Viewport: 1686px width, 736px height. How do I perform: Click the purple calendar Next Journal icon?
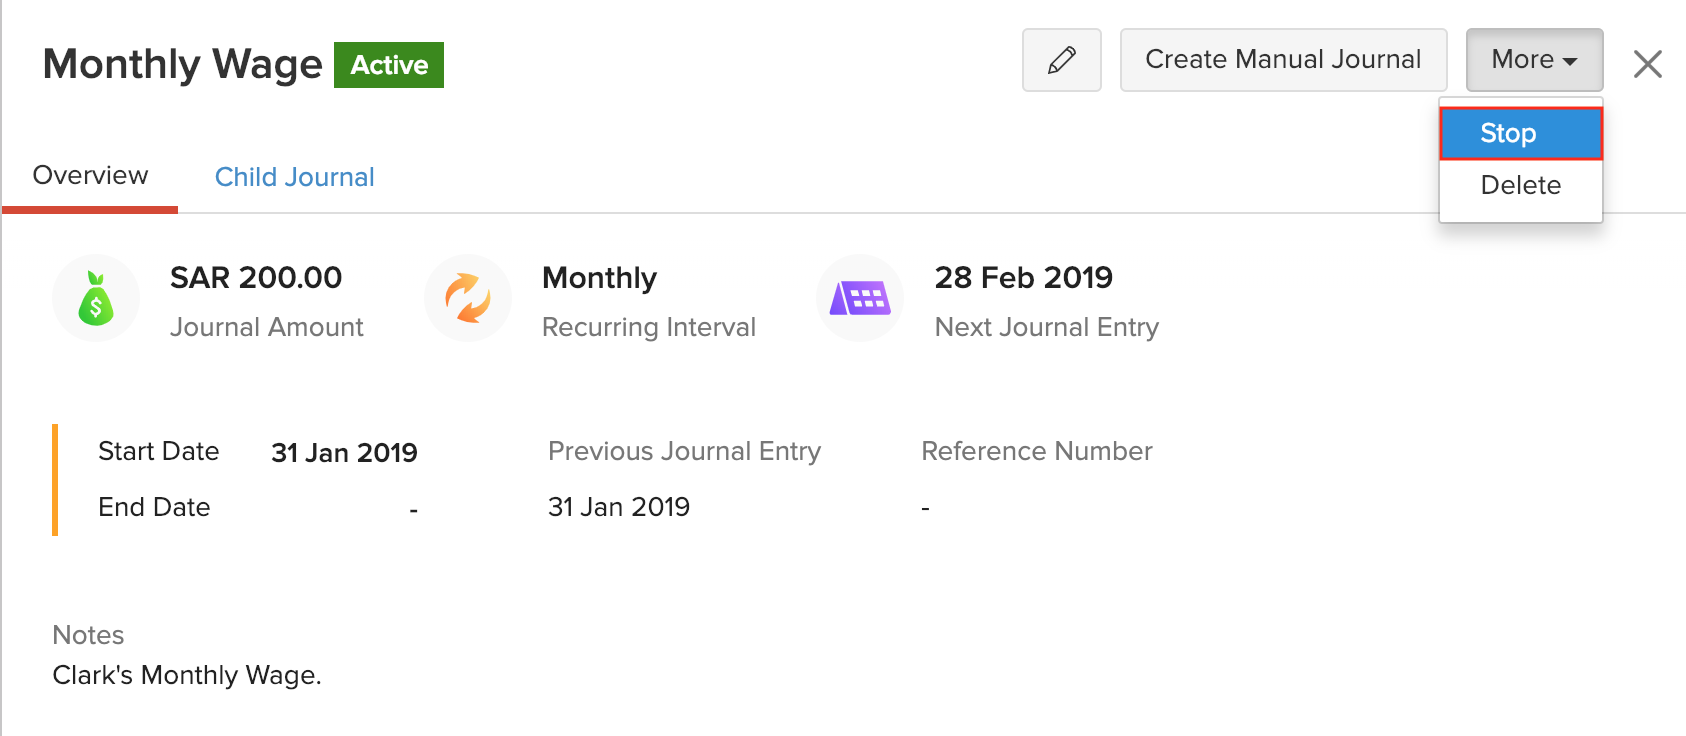860,298
